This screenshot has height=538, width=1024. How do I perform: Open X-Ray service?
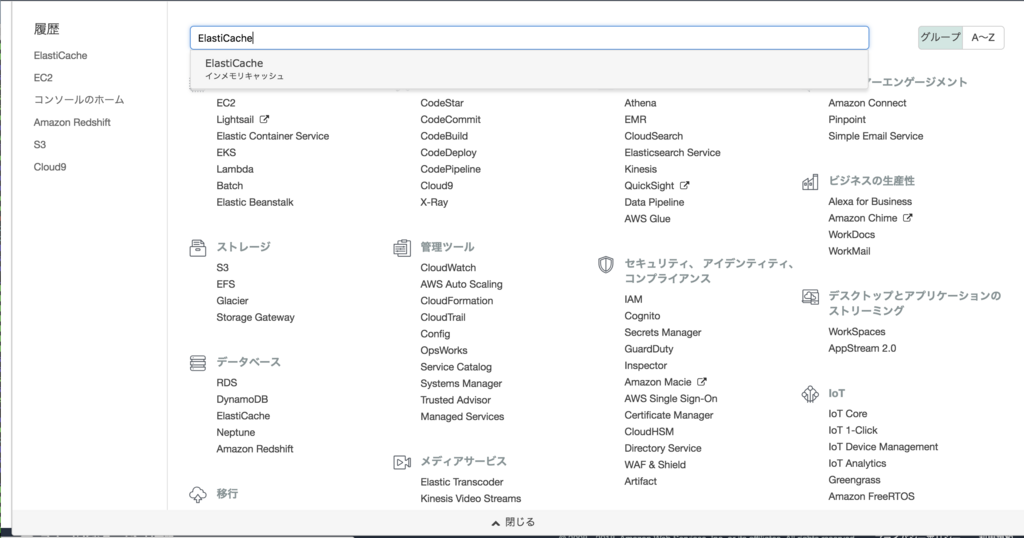(434, 202)
